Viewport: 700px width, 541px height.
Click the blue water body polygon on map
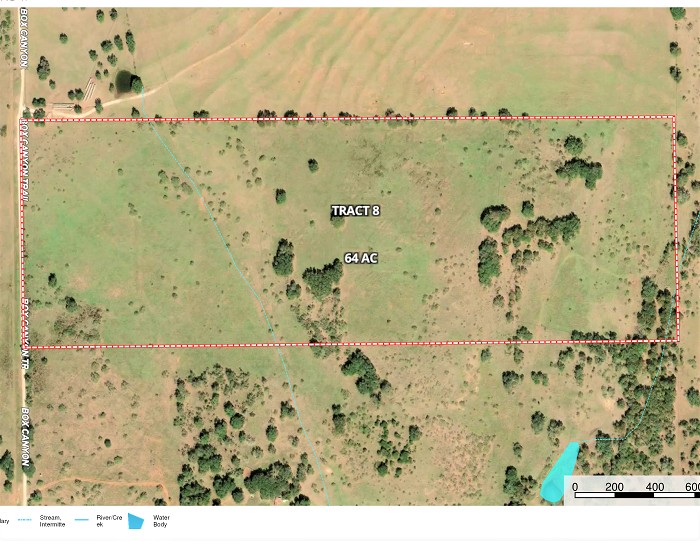point(558,473)
